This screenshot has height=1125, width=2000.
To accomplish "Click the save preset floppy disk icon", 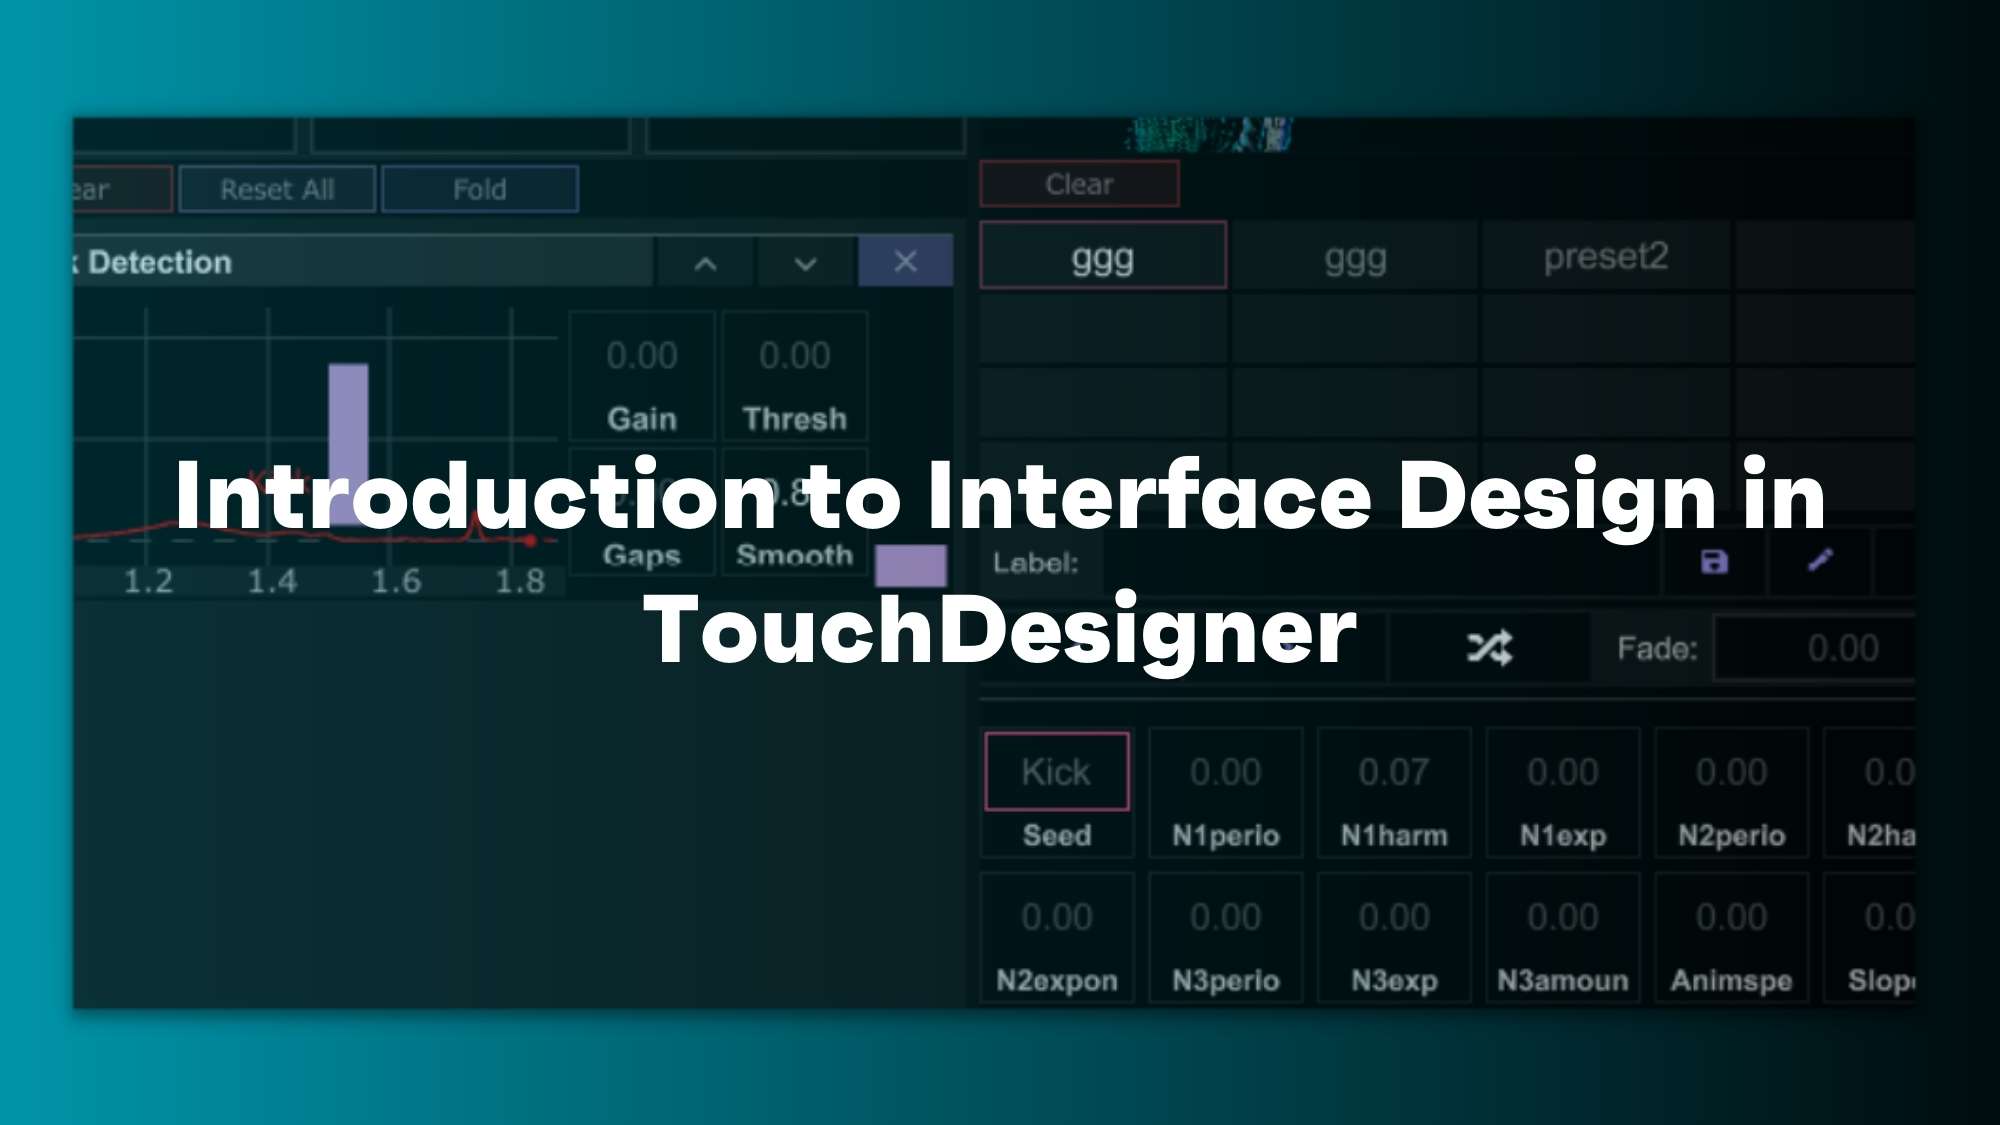I will [x=1714, y=562].
